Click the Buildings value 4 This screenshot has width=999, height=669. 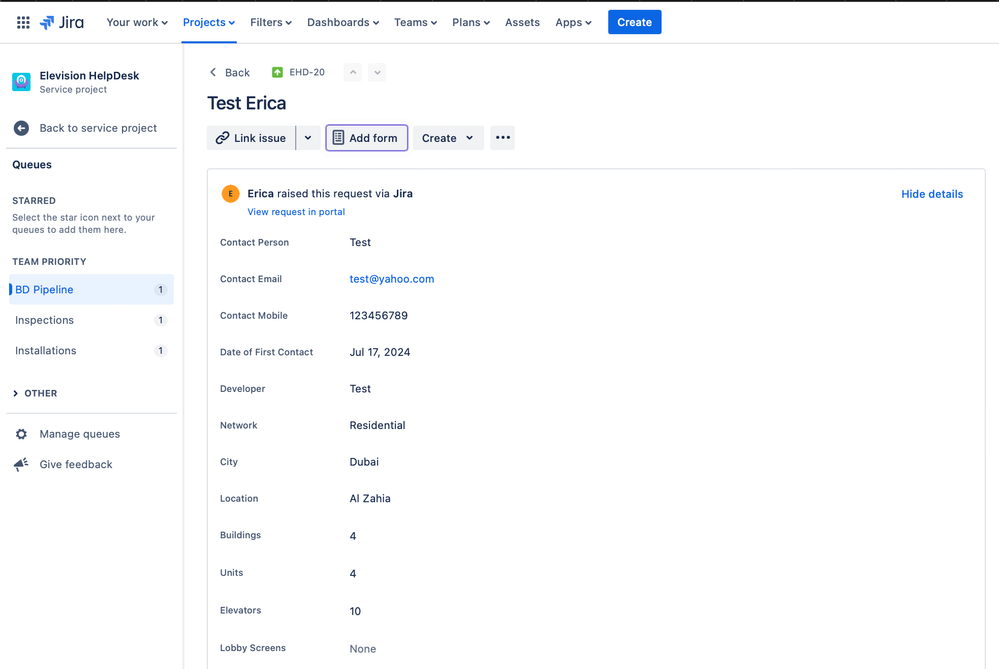pyautogui.click(x=353, y=536)
